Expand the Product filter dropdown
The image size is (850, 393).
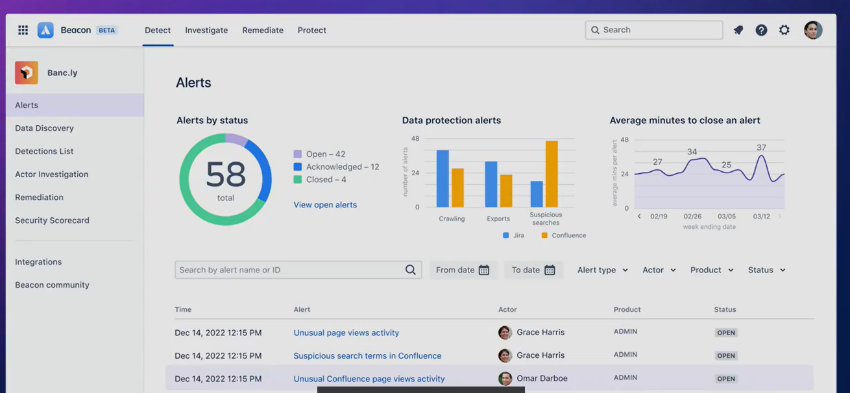tap(712, 270)
